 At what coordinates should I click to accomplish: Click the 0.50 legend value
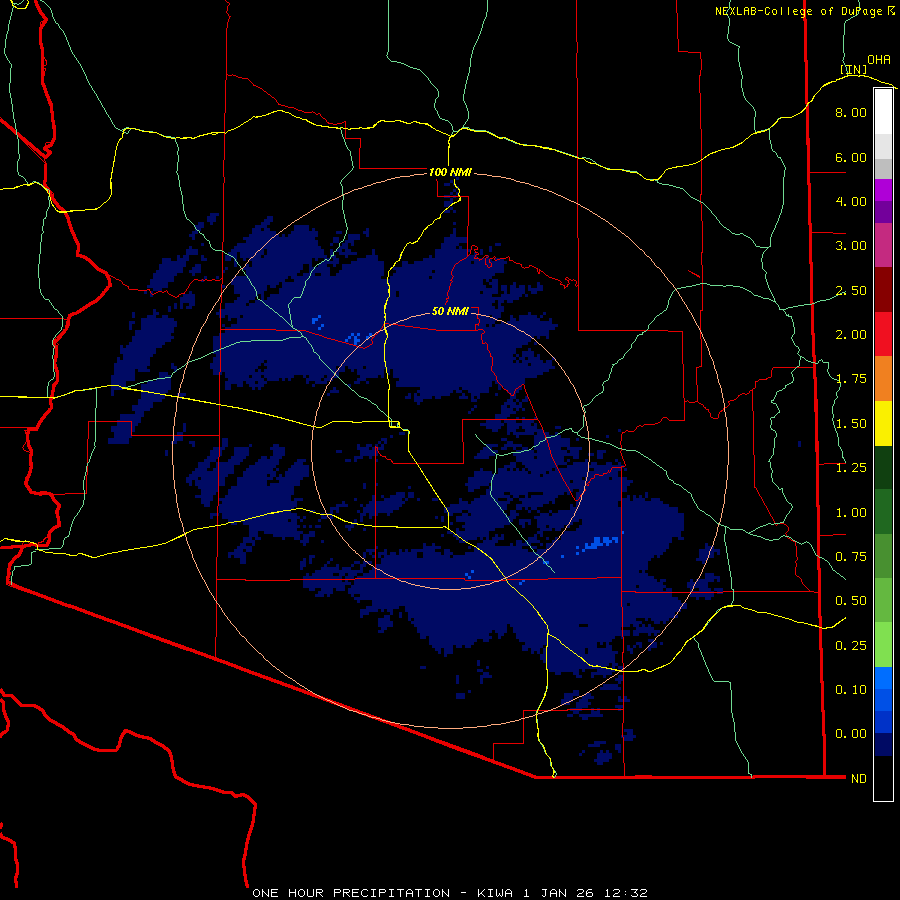[x=851, y=601]
